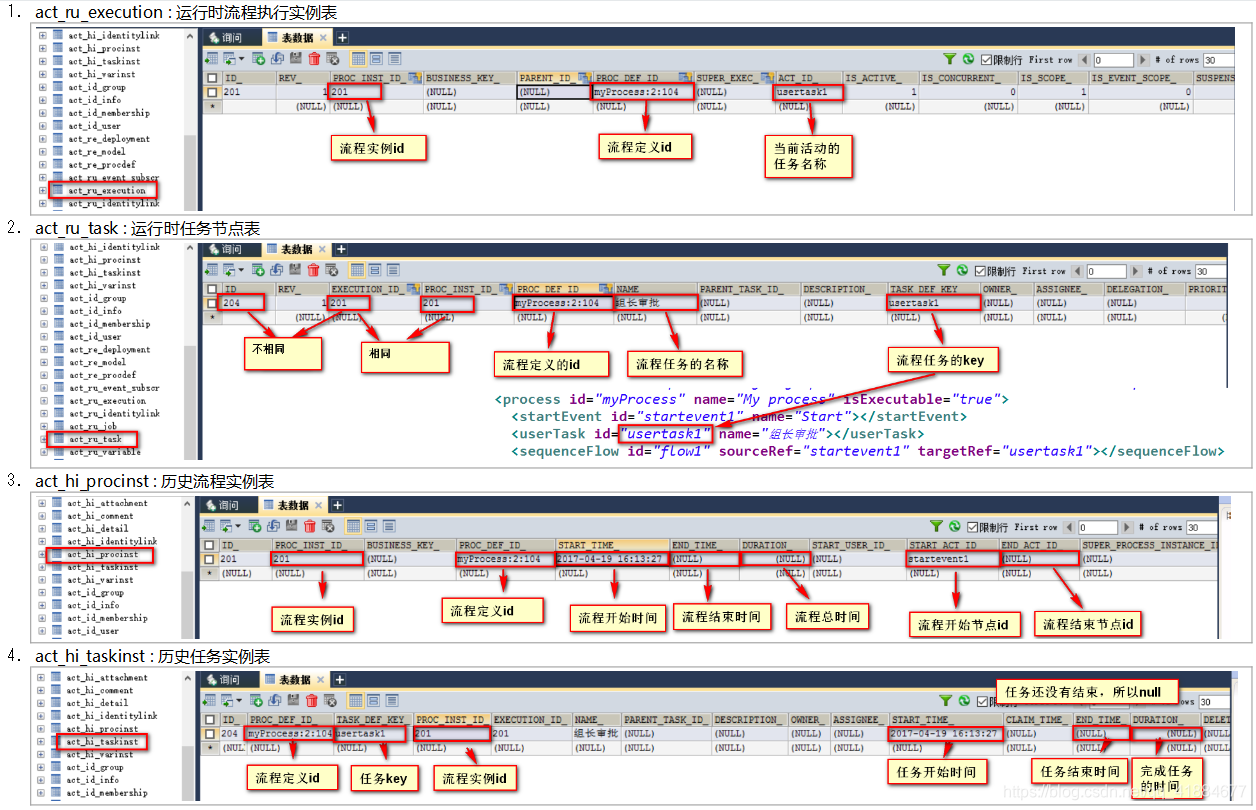Save changes in act_ru_task panel toolbar
The height and width of the screenshot is (810, 1256).
296,269
